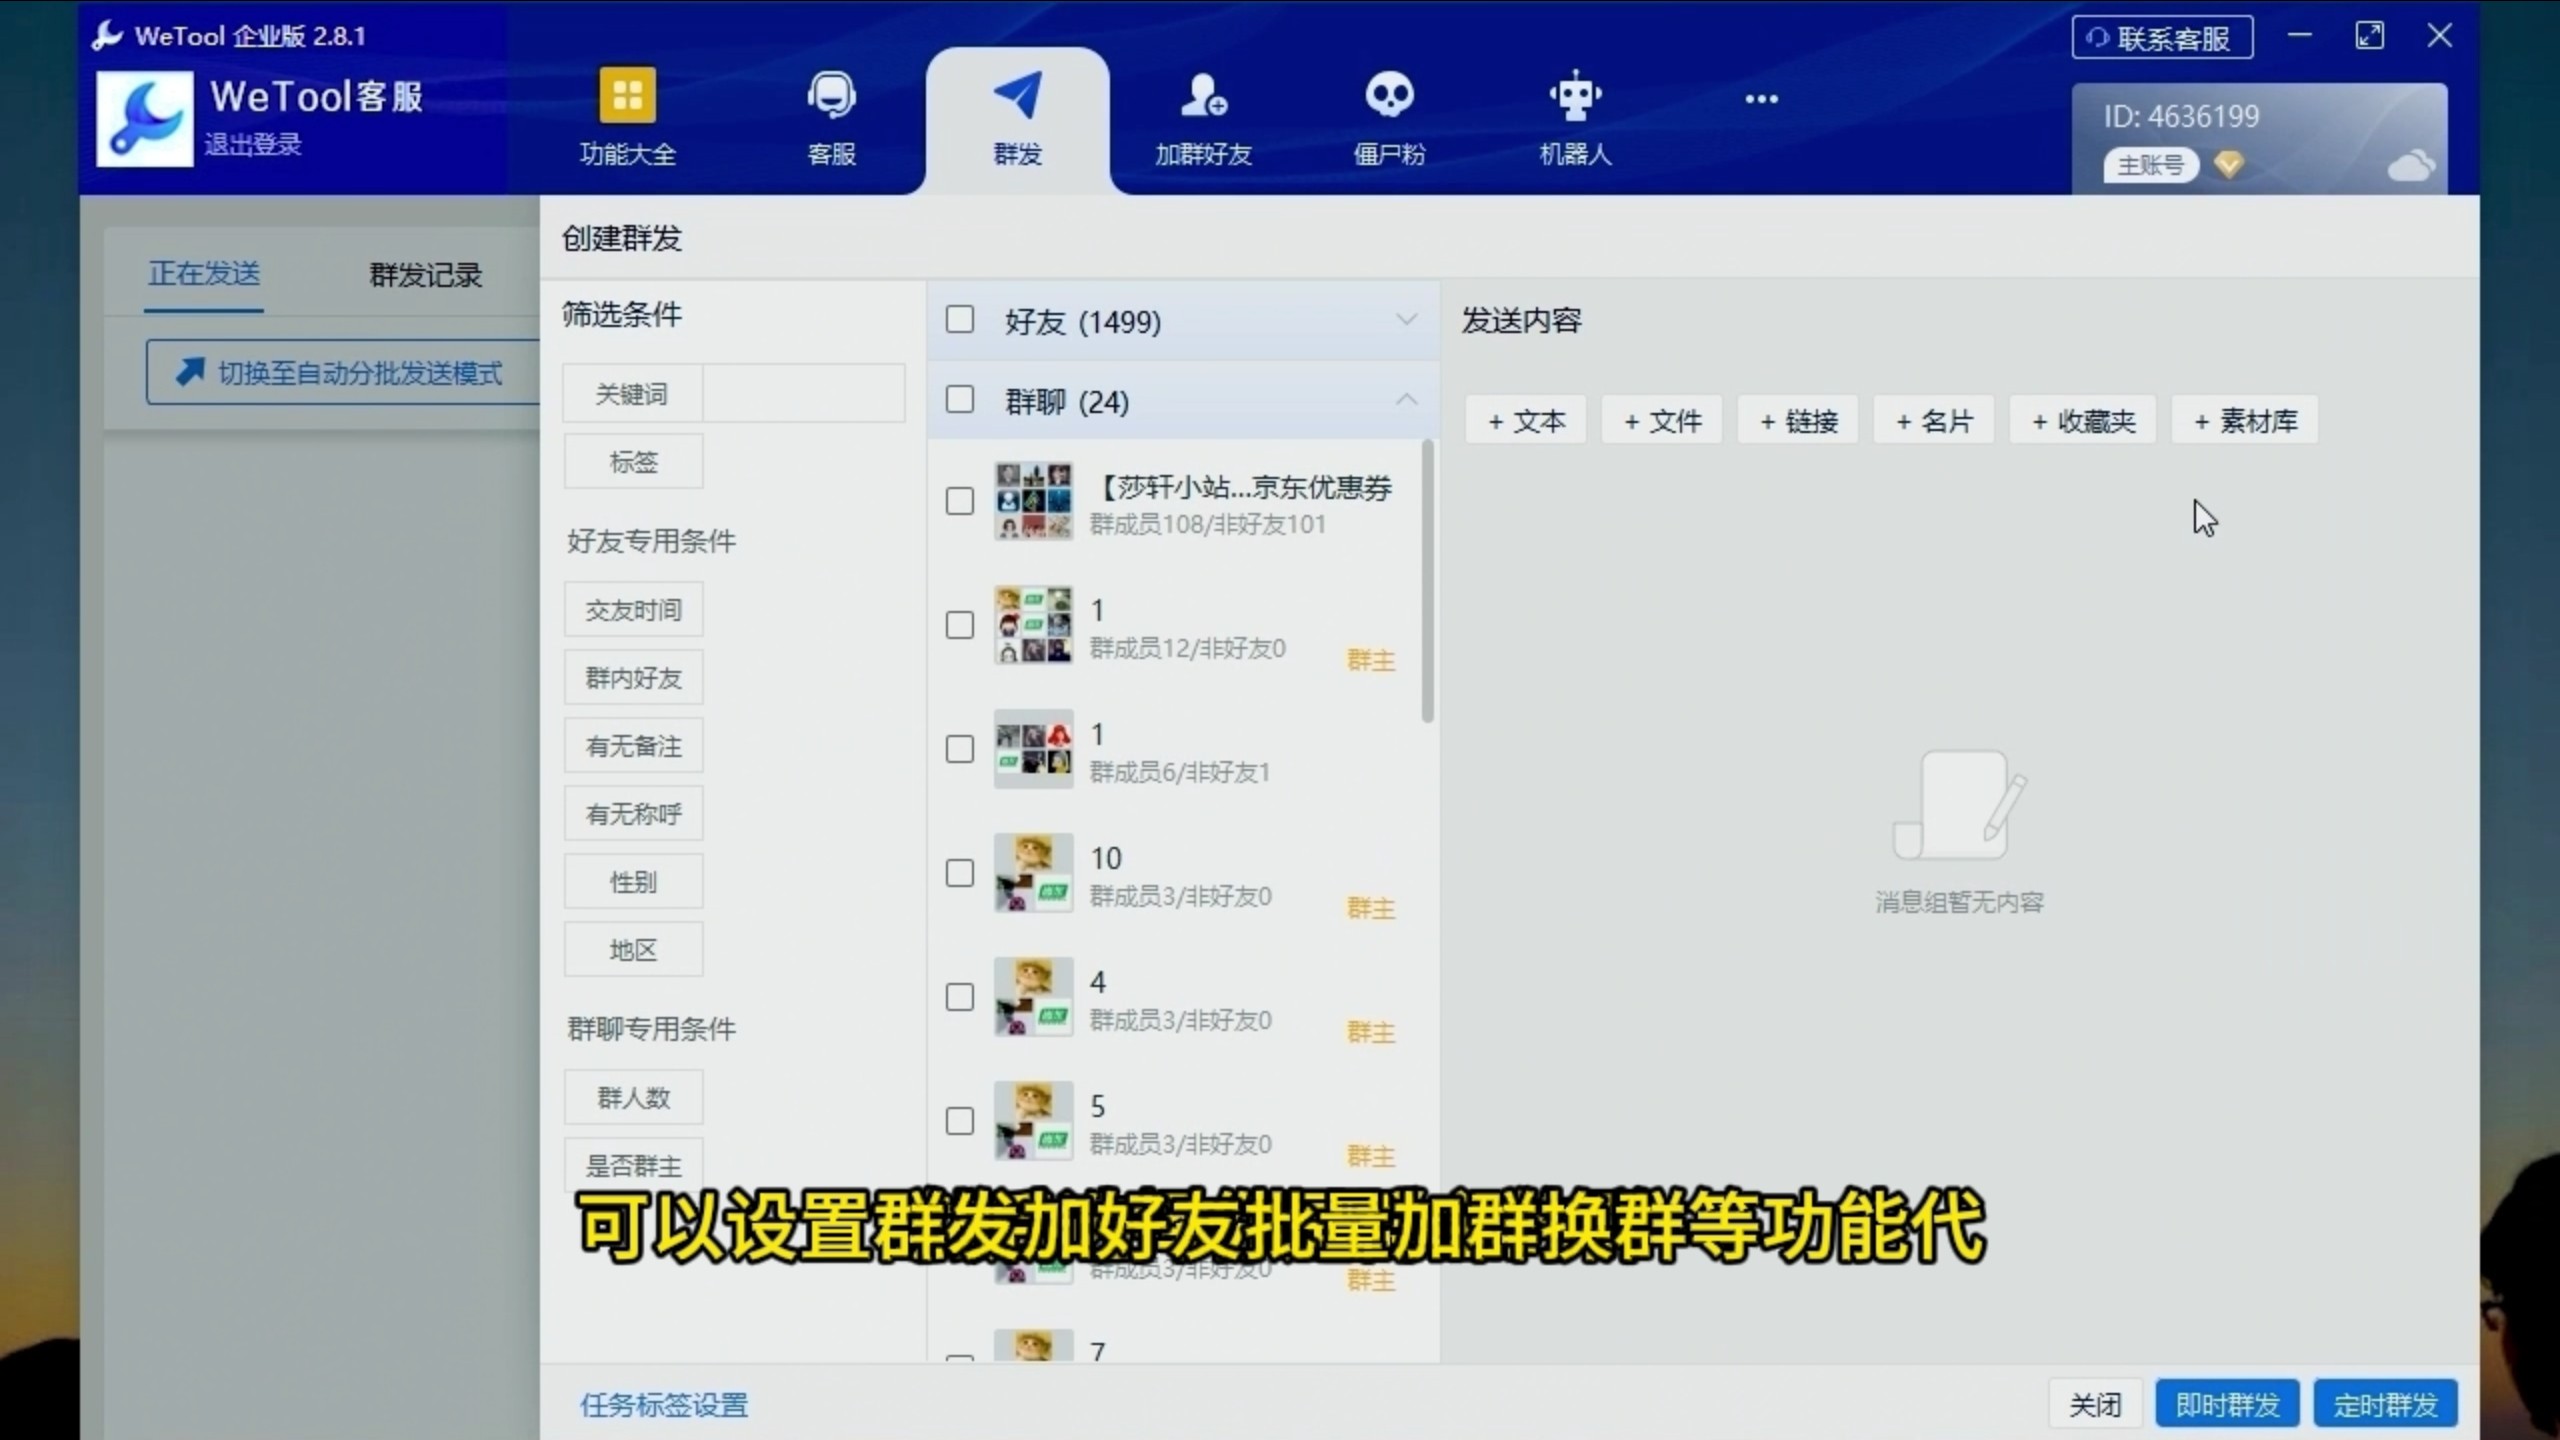Click the 【莎轩小站...京东优惠券 group name

coord(1243,488)
